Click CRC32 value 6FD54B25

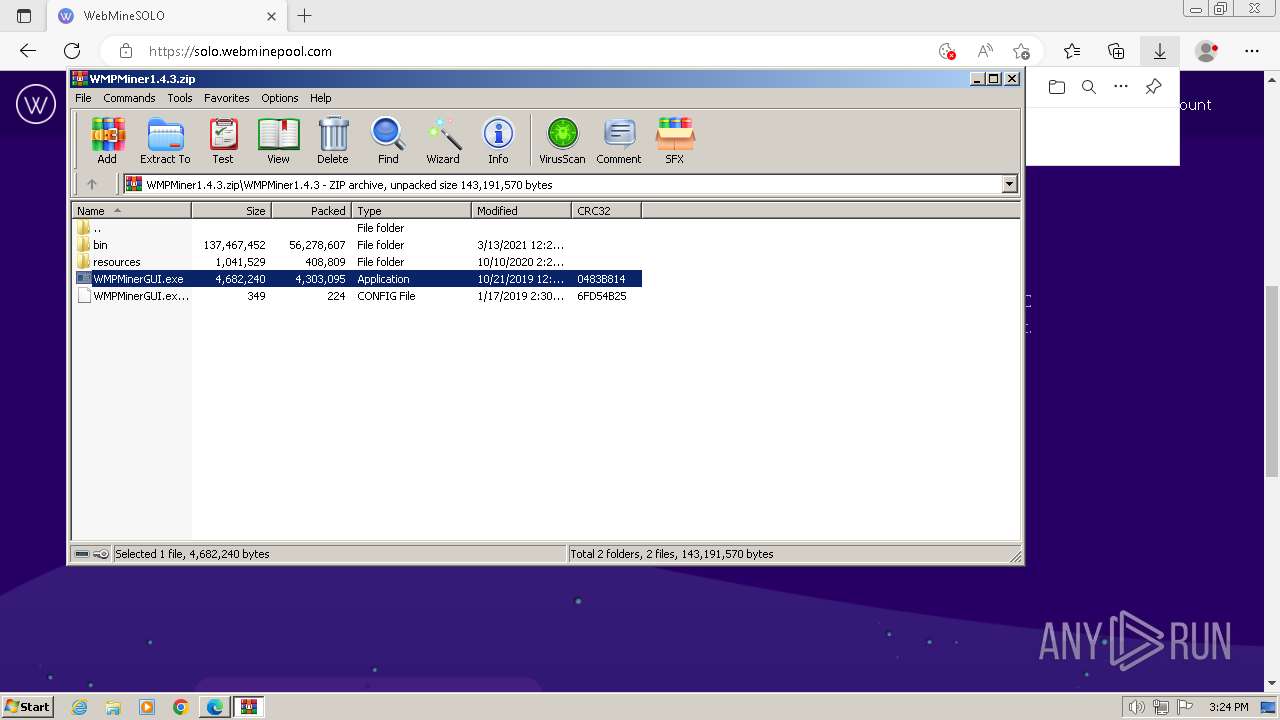601,296
